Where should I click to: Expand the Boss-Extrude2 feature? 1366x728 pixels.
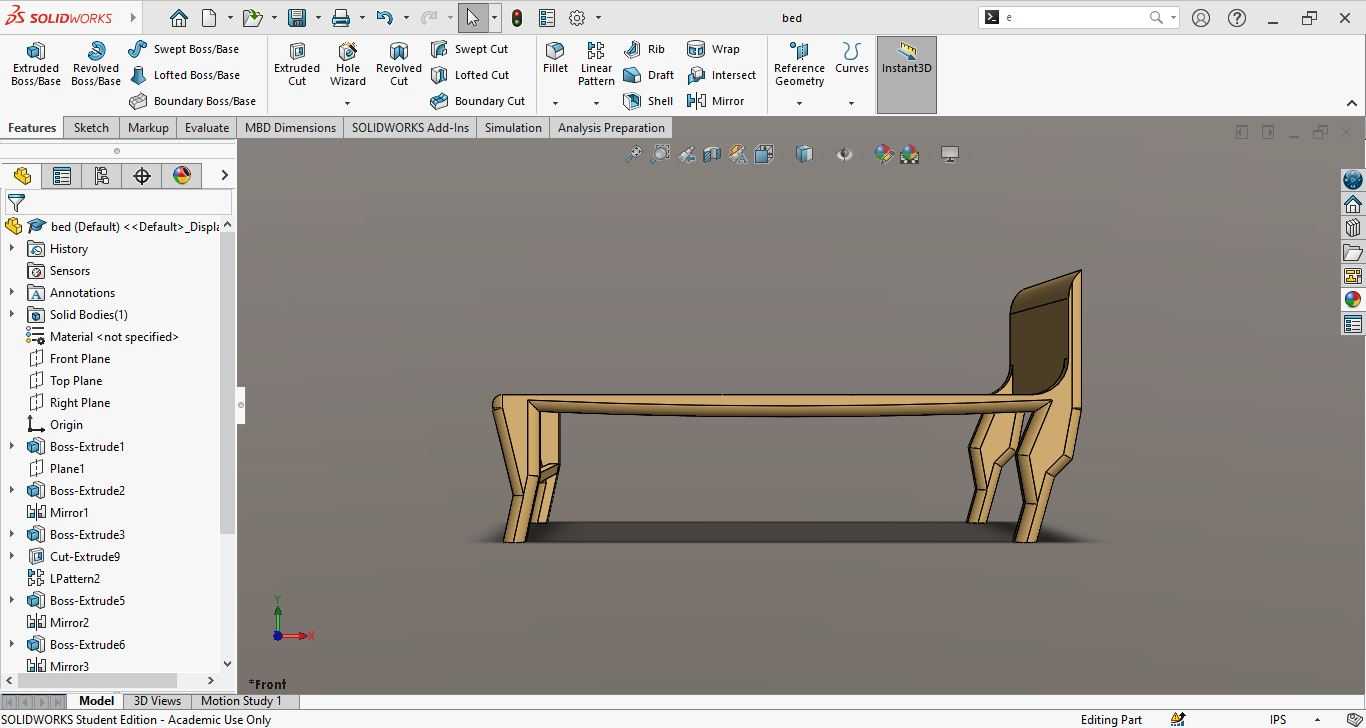pyautogui.click(x=12, y=490)
